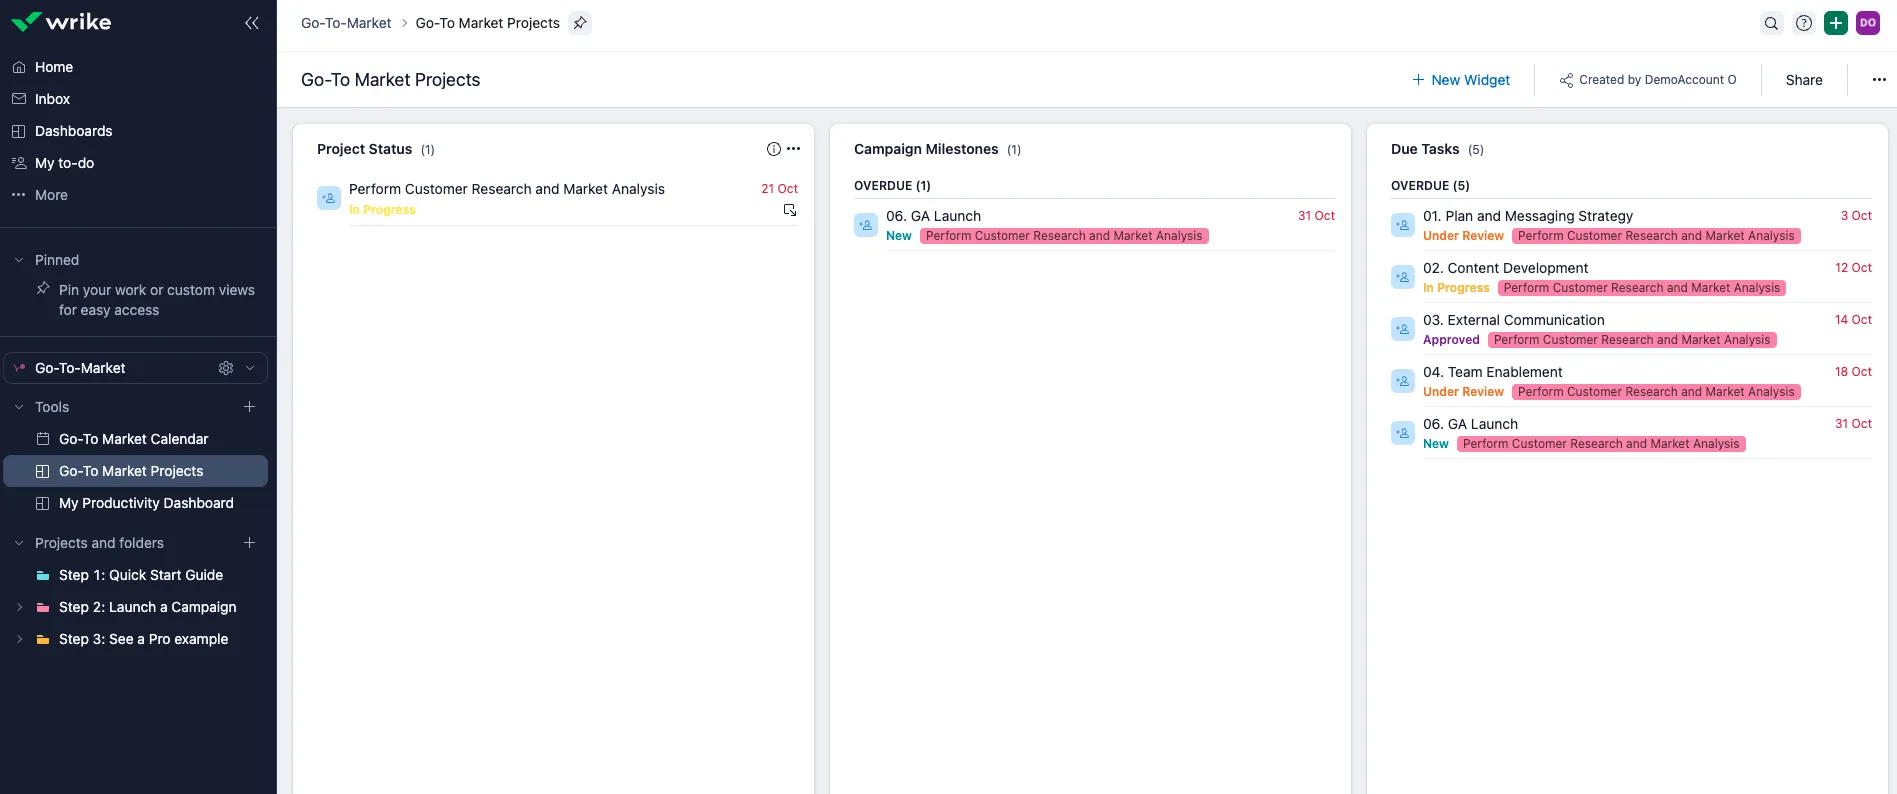Open 06. GA Launch in Due Tasks
Viewport: 1897px width, 794px height.
coord(1470,424)
